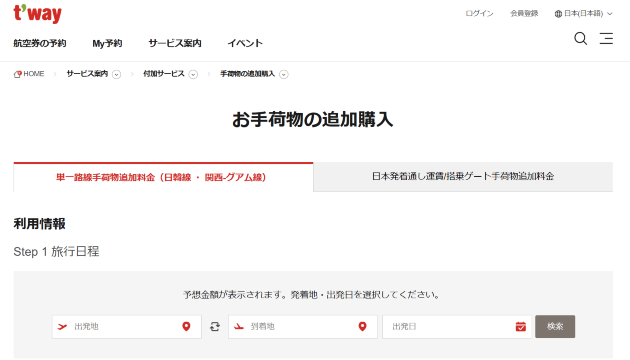Select the 単一路線手荷物追加料金 tab
The height and width of the screenshot is (360, 630).
click(x=163, y=177)
